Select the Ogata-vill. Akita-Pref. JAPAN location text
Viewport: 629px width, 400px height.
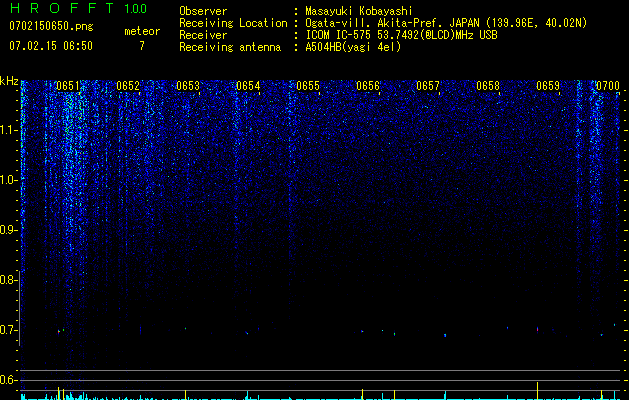point(446,23)
